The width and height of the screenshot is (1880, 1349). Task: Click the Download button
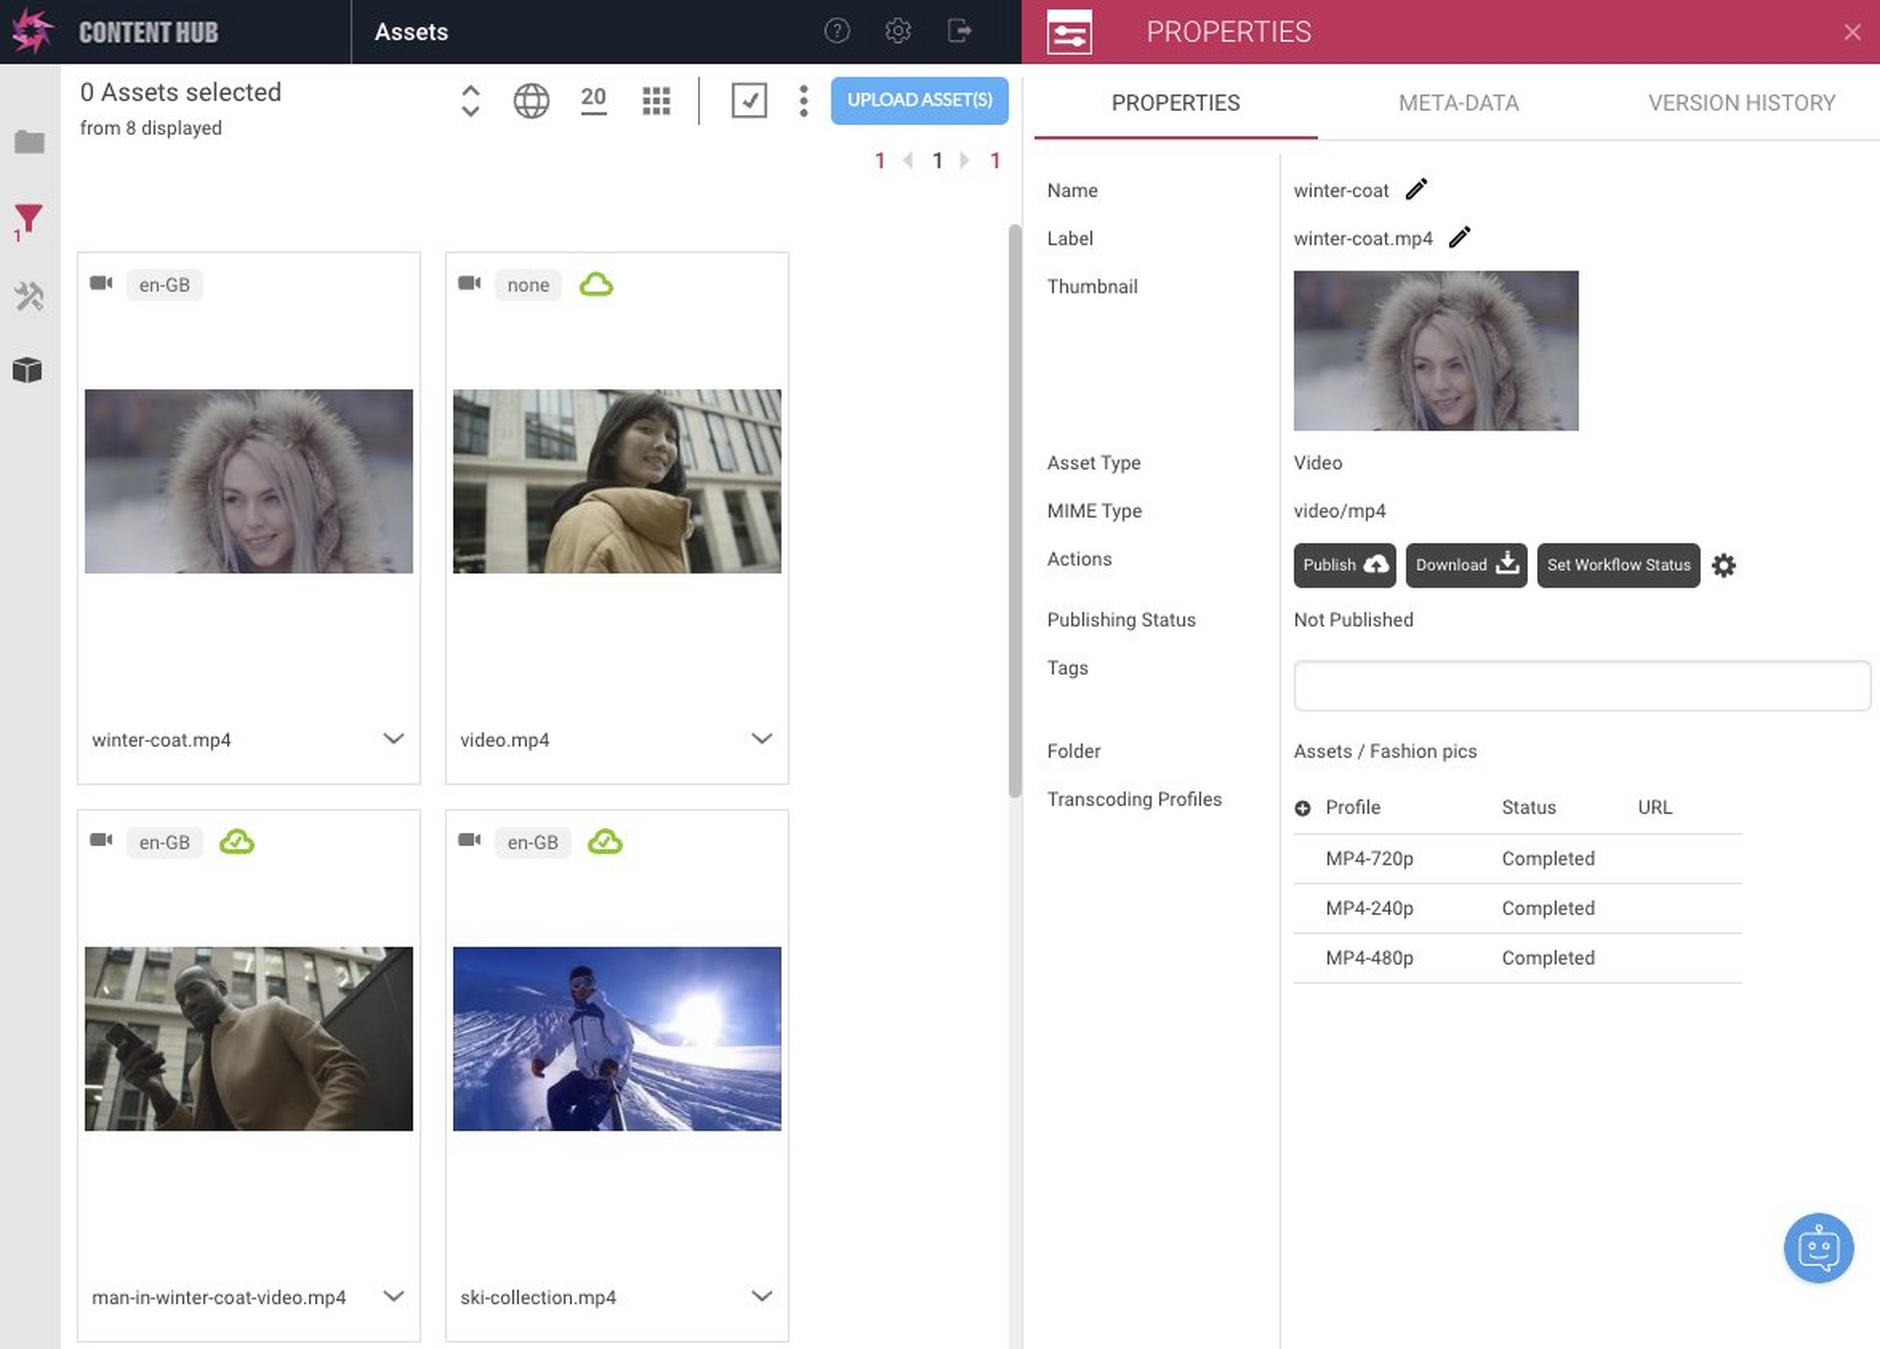click(x=1466, y=565)
